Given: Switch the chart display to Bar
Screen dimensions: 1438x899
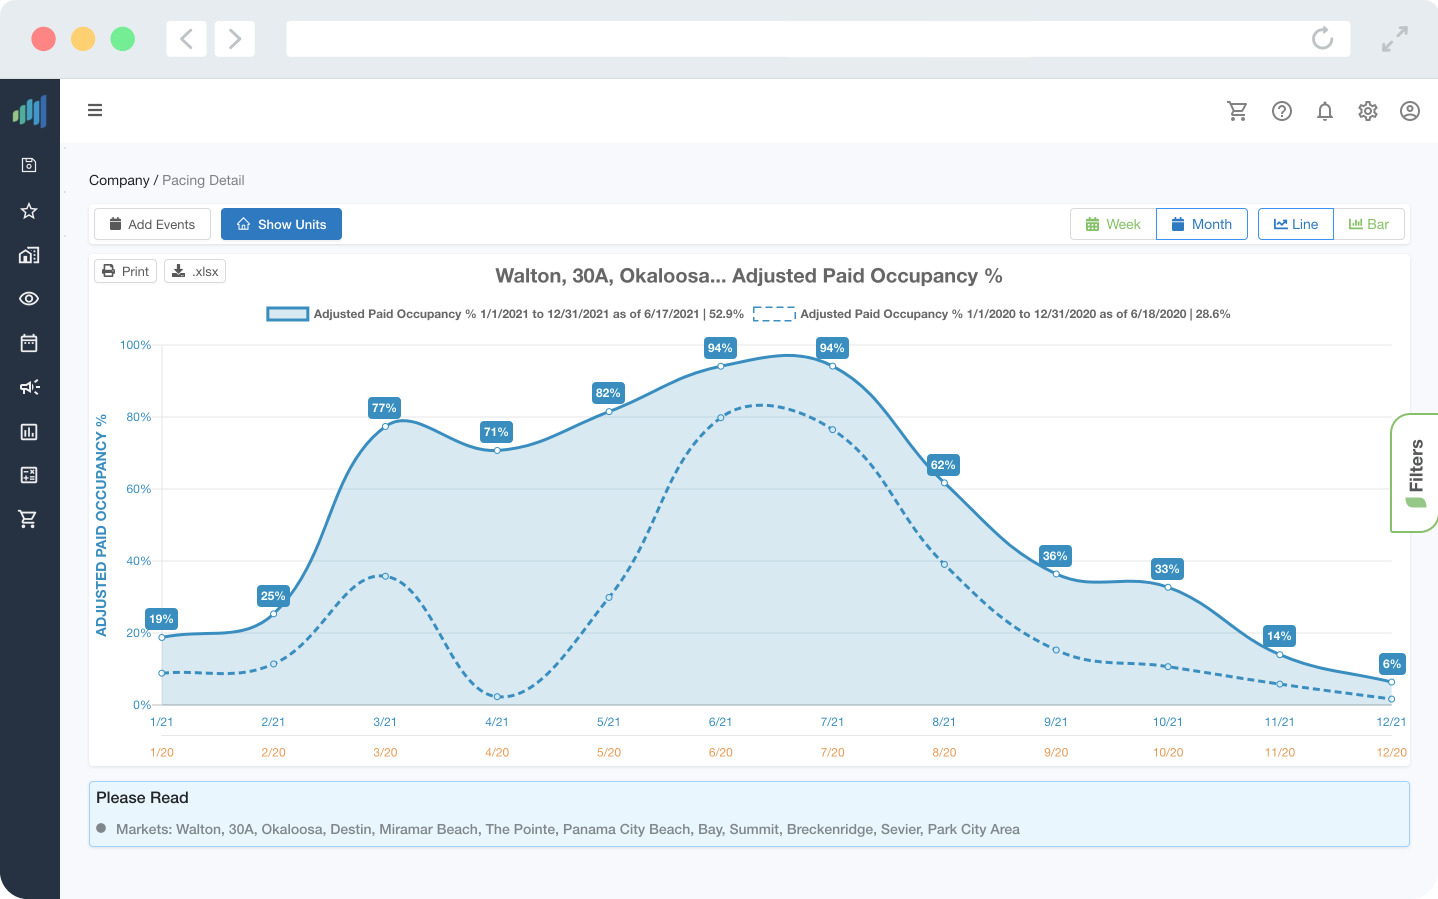Looking at the screenshot, I should click(x=1370, y=224).
